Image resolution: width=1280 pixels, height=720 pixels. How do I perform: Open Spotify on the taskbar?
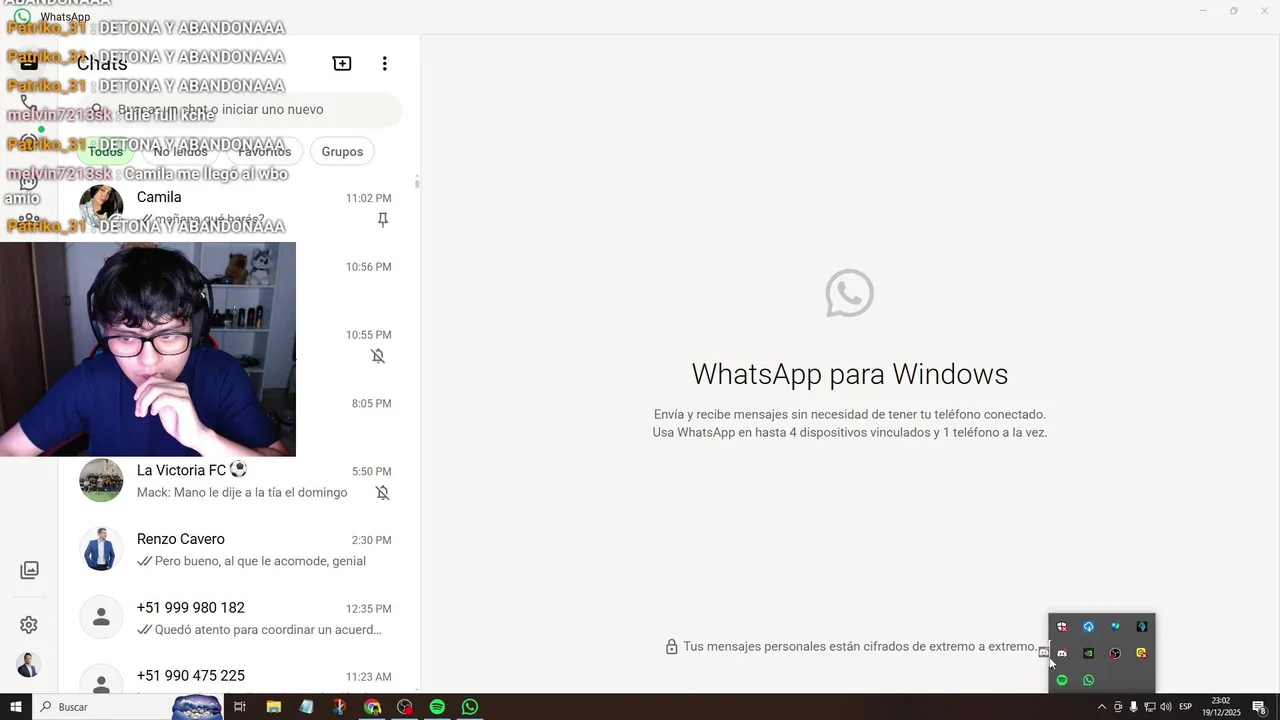pos(437,707)
